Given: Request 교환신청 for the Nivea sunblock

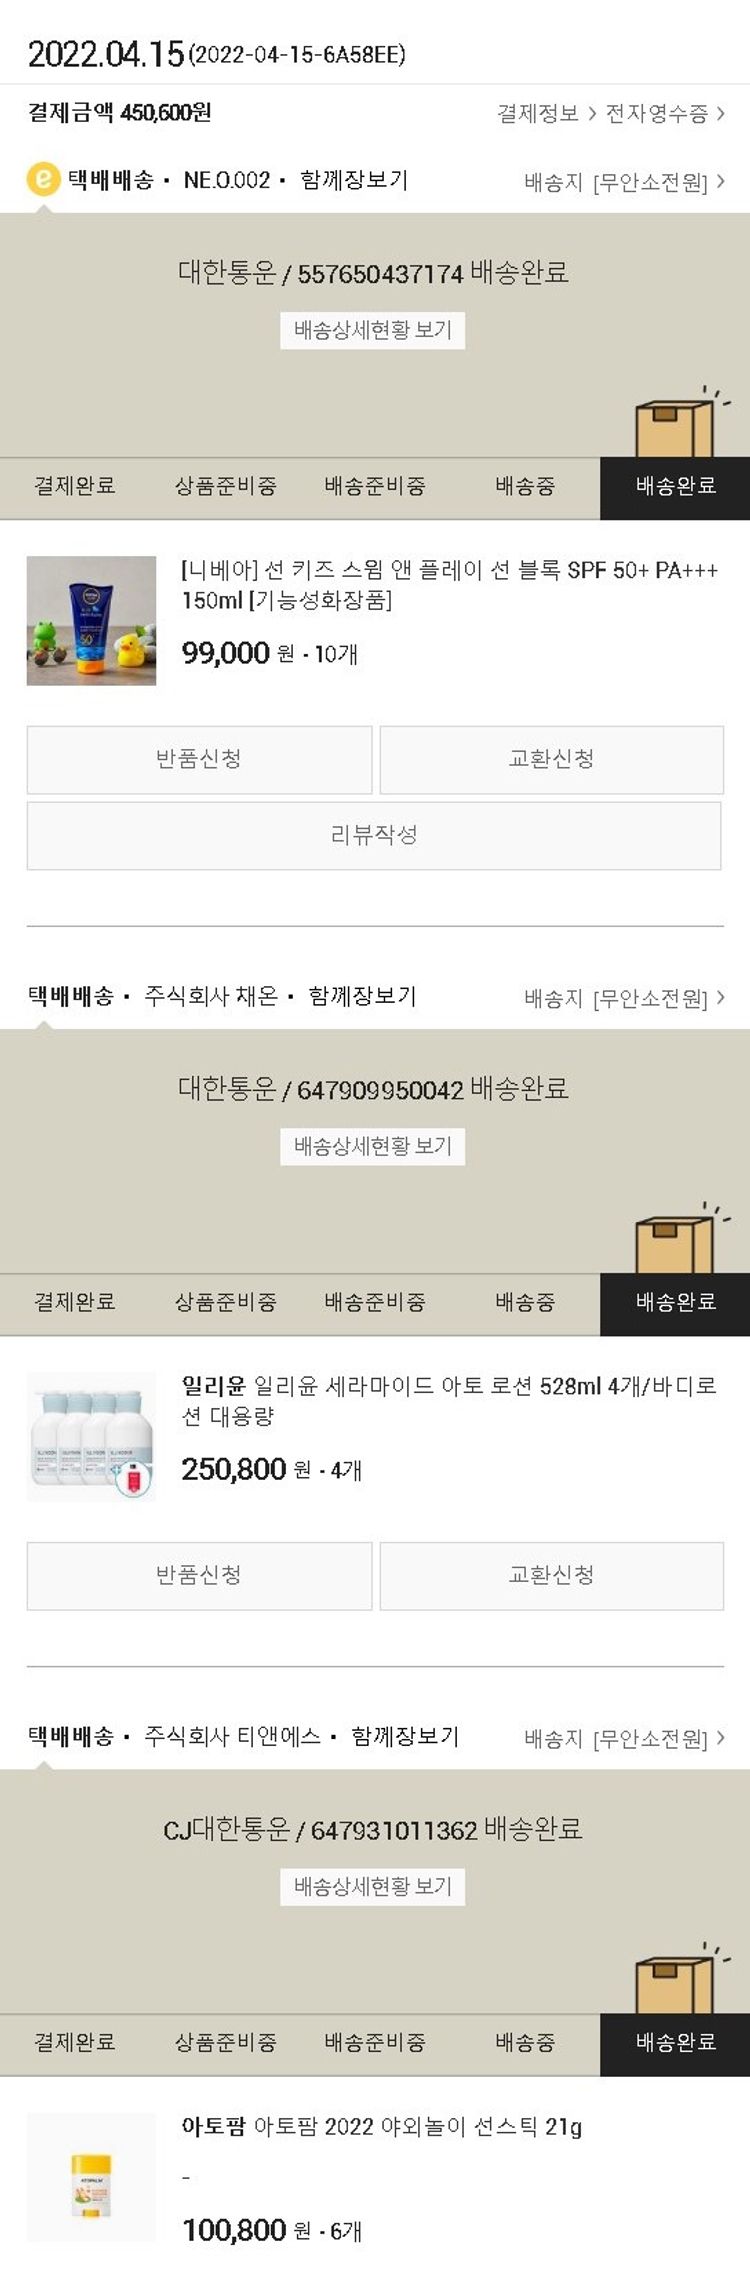Looking at the screenshot, I should pos(551,760).
